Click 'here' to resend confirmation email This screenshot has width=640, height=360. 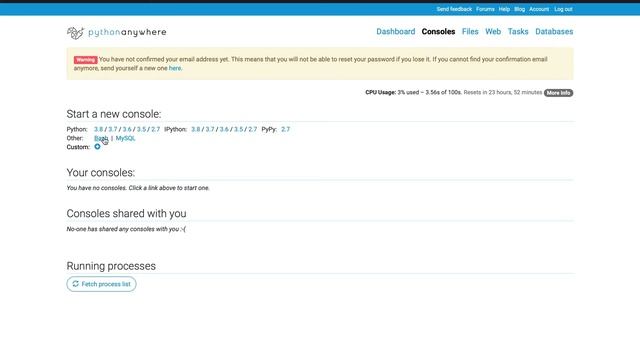tap(175, 68)
